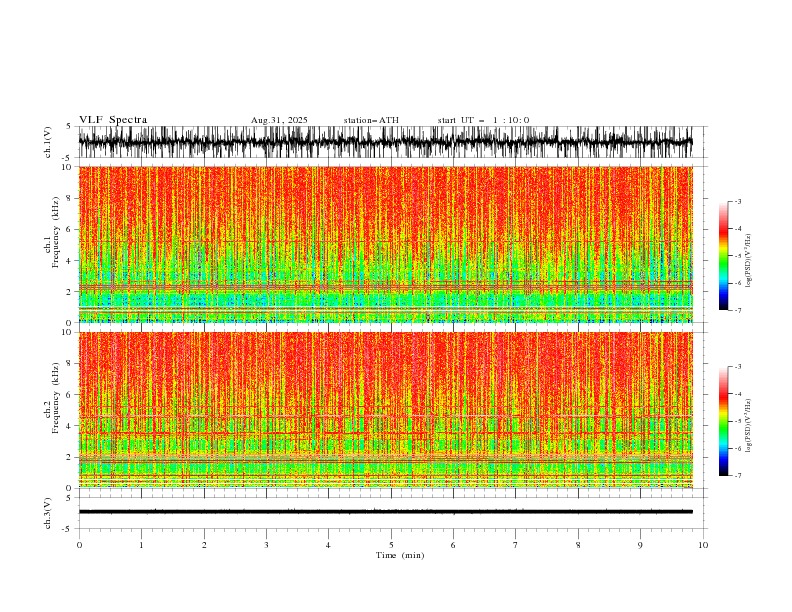This screenshot has width=792, height=612.
Task: Click the upper color bar 'log(PSD)(V²/Hz)' label
Action: [x=749, y=261]
